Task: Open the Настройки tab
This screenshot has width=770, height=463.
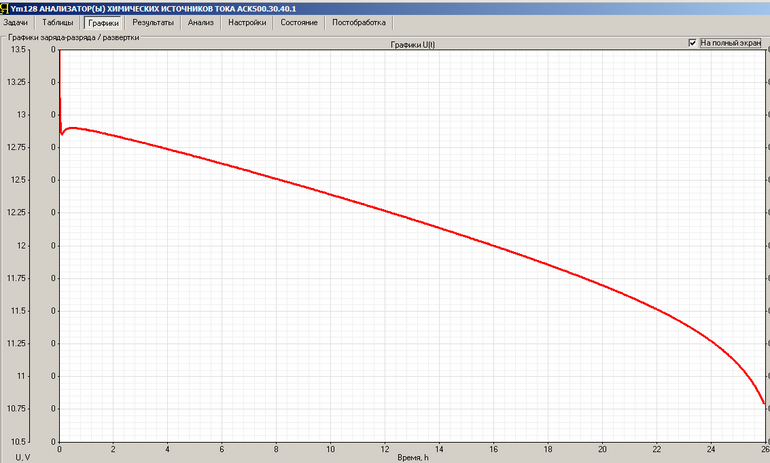Action: tap(247, 23)
